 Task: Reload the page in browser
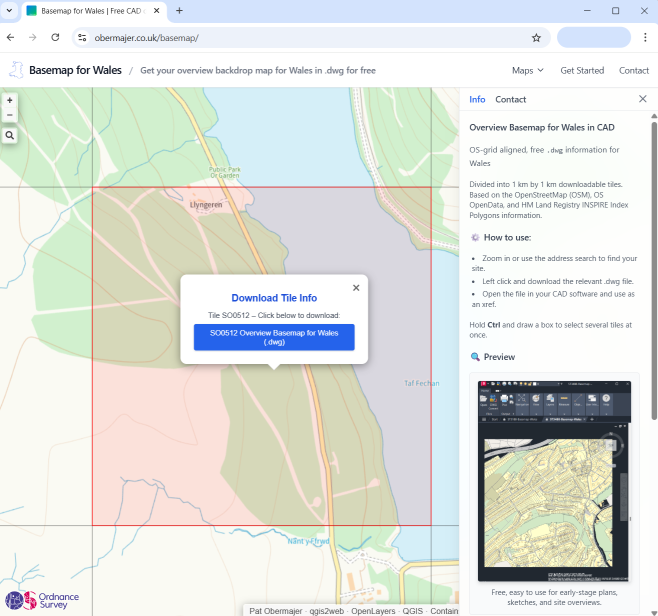55,37
